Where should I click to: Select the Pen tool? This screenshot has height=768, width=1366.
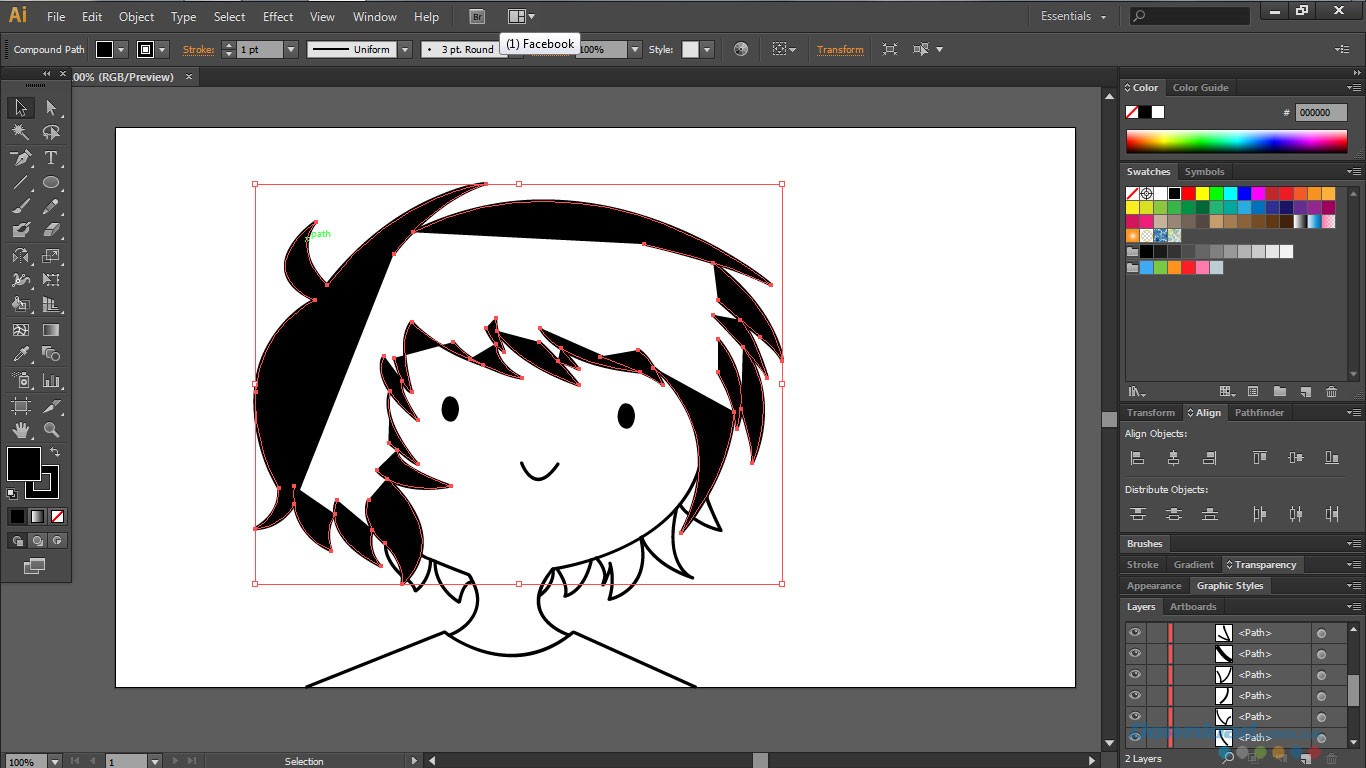coord(20,158)
